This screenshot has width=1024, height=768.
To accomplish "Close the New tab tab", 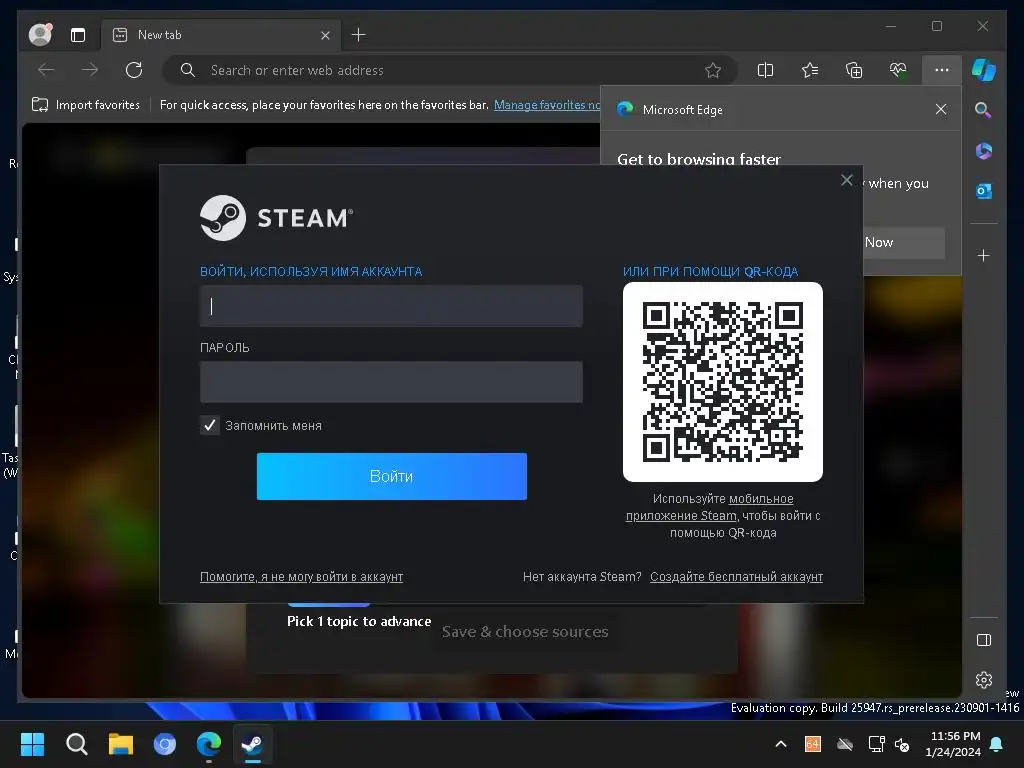I will coord(325,35).
